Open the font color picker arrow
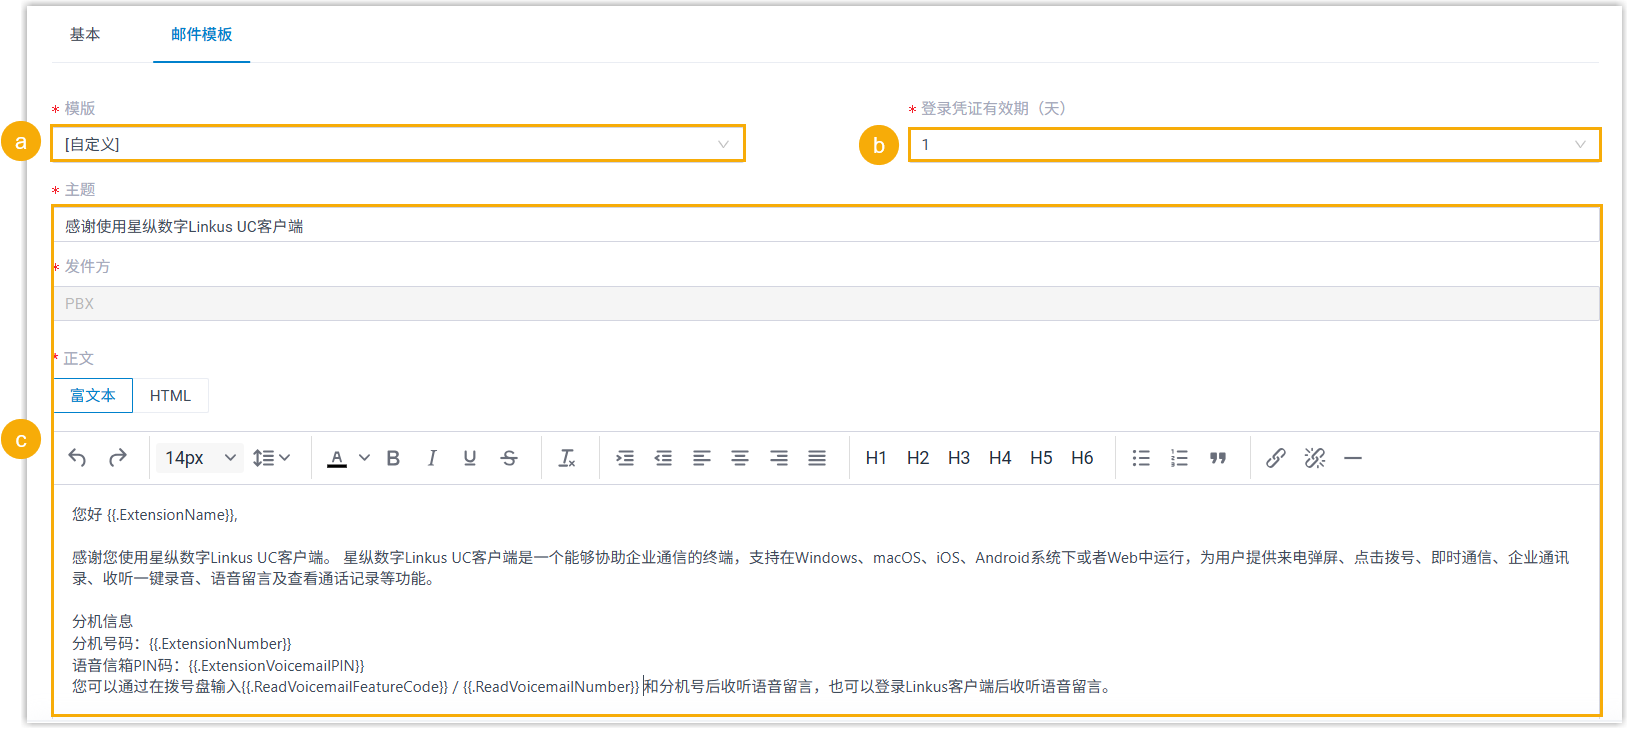This screenshot has width=1628, height=729. point(364,458)
